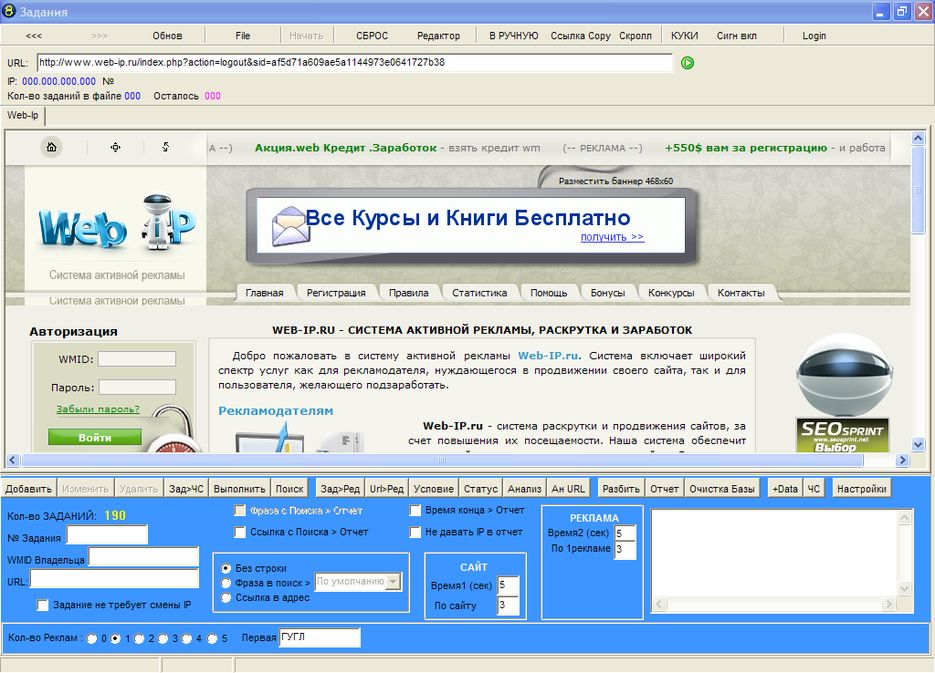This screenshot has height=673, width=935.
Task: Click the horizontal scrollbar thumb
Action: coord(442,460)
